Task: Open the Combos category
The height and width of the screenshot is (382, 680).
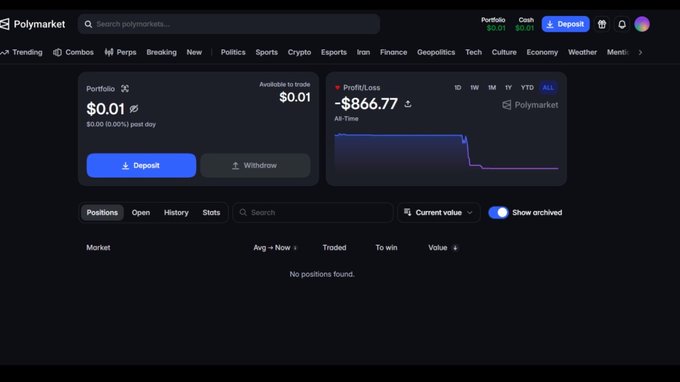Action: [79, 52]
